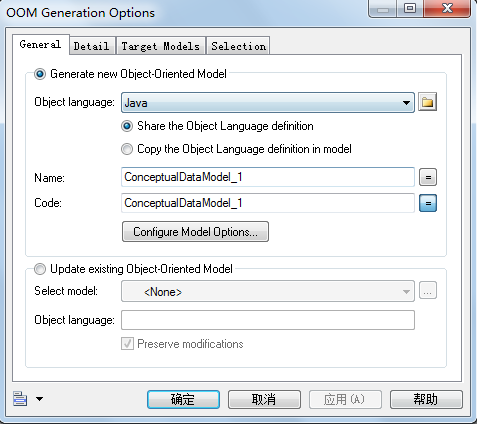Click the equals button next to Name
477x424 pixels.
428,177
